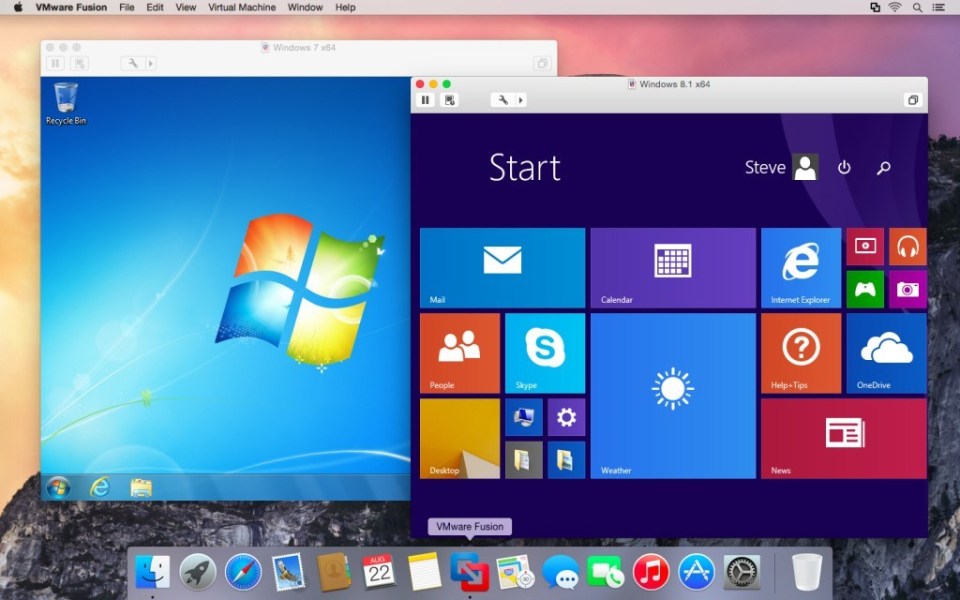Screen dimensions: 960x600
Task: Open Steve user account menu
Action: (x=781, y=168)
